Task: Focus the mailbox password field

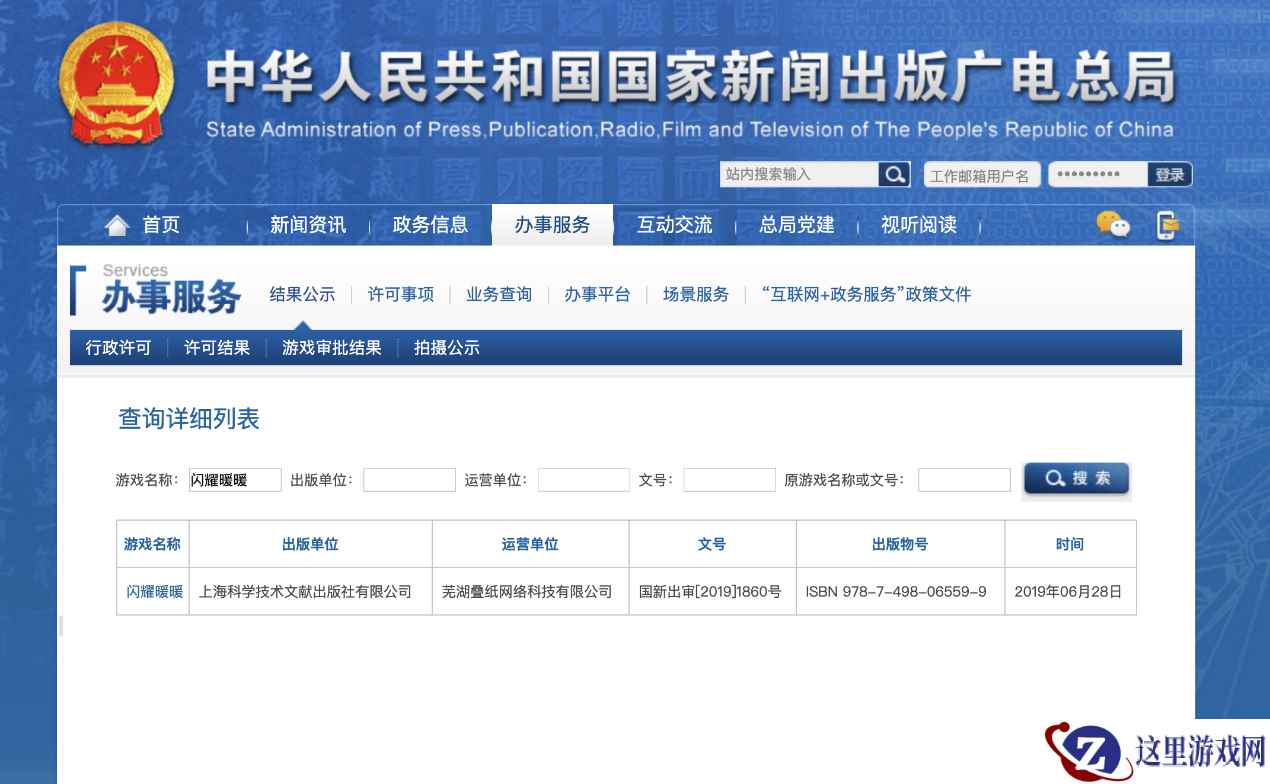Action: [1098, 174]
